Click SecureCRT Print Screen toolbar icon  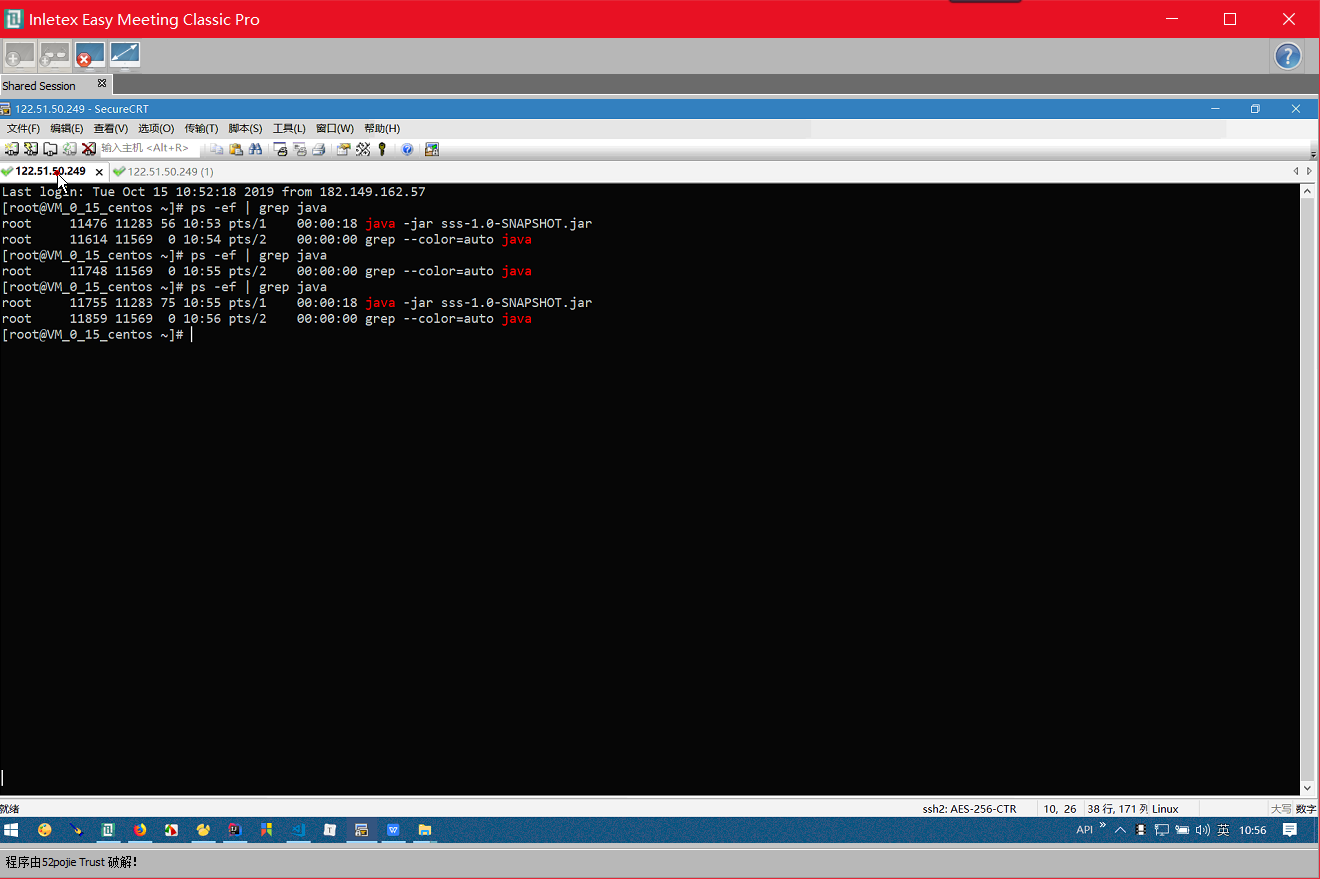click(x=281, y=149)
